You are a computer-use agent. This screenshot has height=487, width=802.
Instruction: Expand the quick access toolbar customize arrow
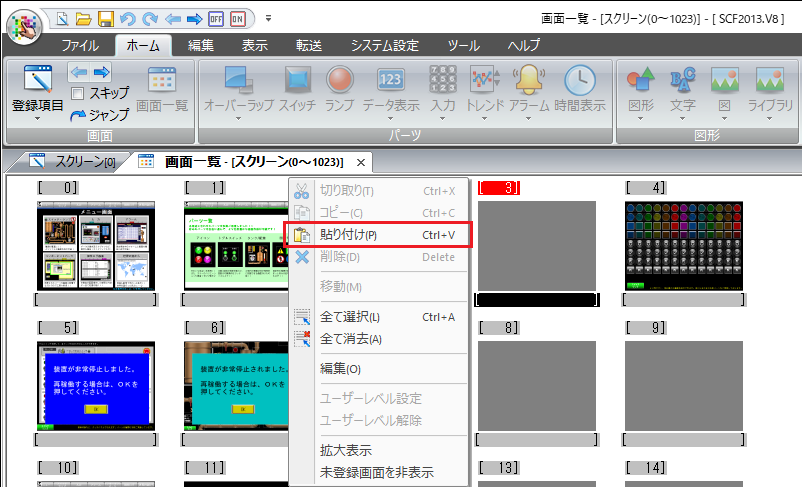click(x=268, y=18)
